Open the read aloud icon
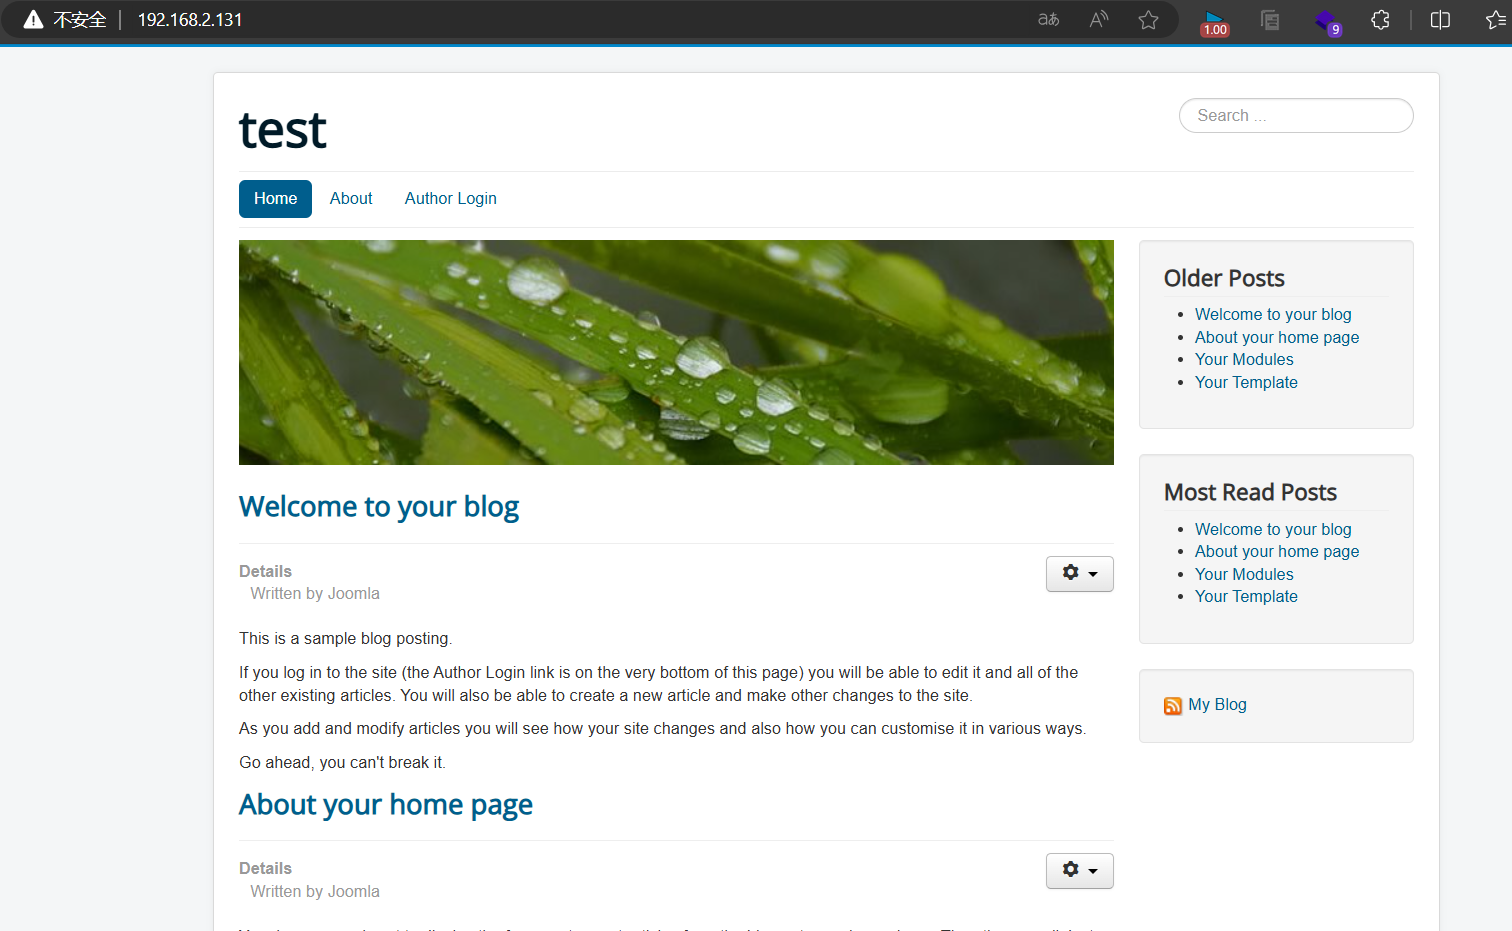This screenshot has width=1512, height=931. click(1099, 19)
